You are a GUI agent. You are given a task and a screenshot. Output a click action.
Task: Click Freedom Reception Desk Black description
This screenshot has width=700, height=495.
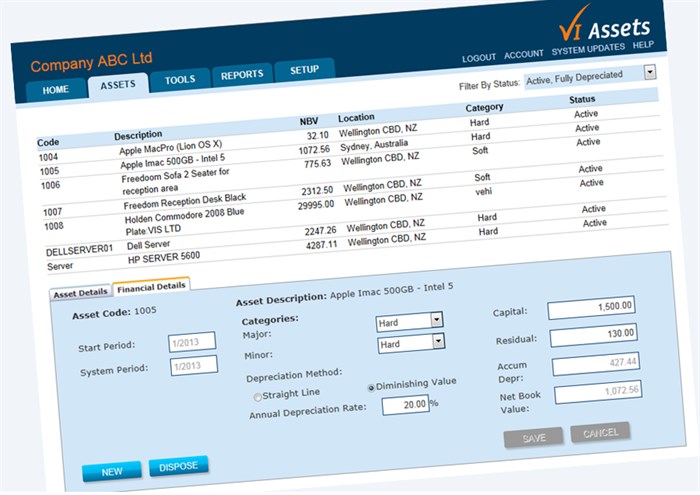pyautogui.click(x=185, y=202)
